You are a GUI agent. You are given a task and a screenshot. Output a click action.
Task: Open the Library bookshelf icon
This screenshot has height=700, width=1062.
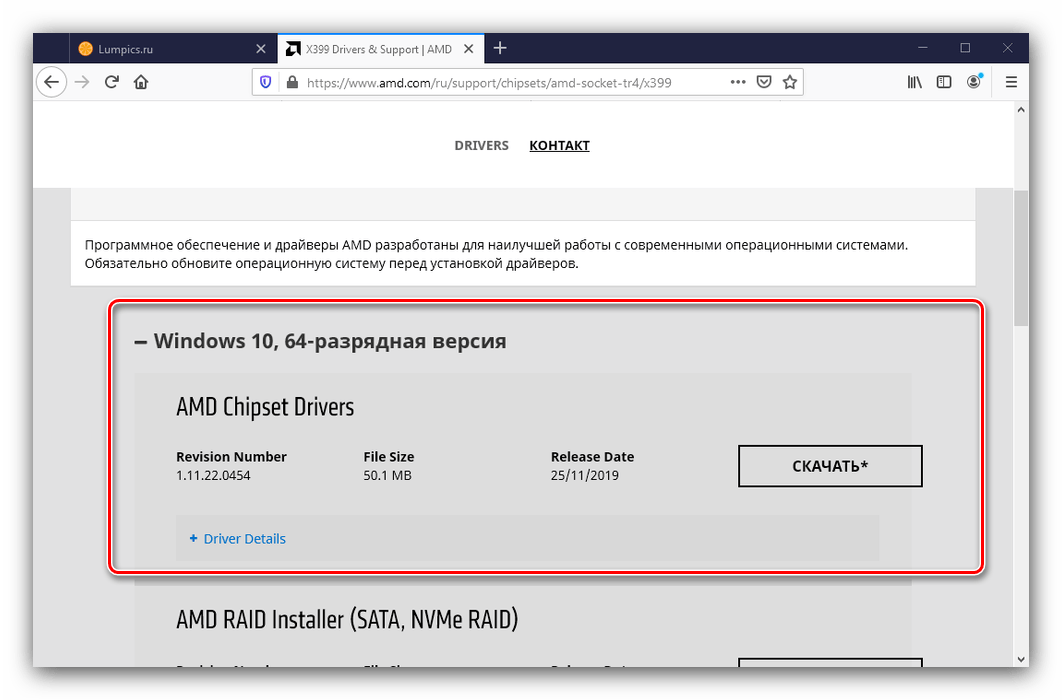click(x=914, y=82)
